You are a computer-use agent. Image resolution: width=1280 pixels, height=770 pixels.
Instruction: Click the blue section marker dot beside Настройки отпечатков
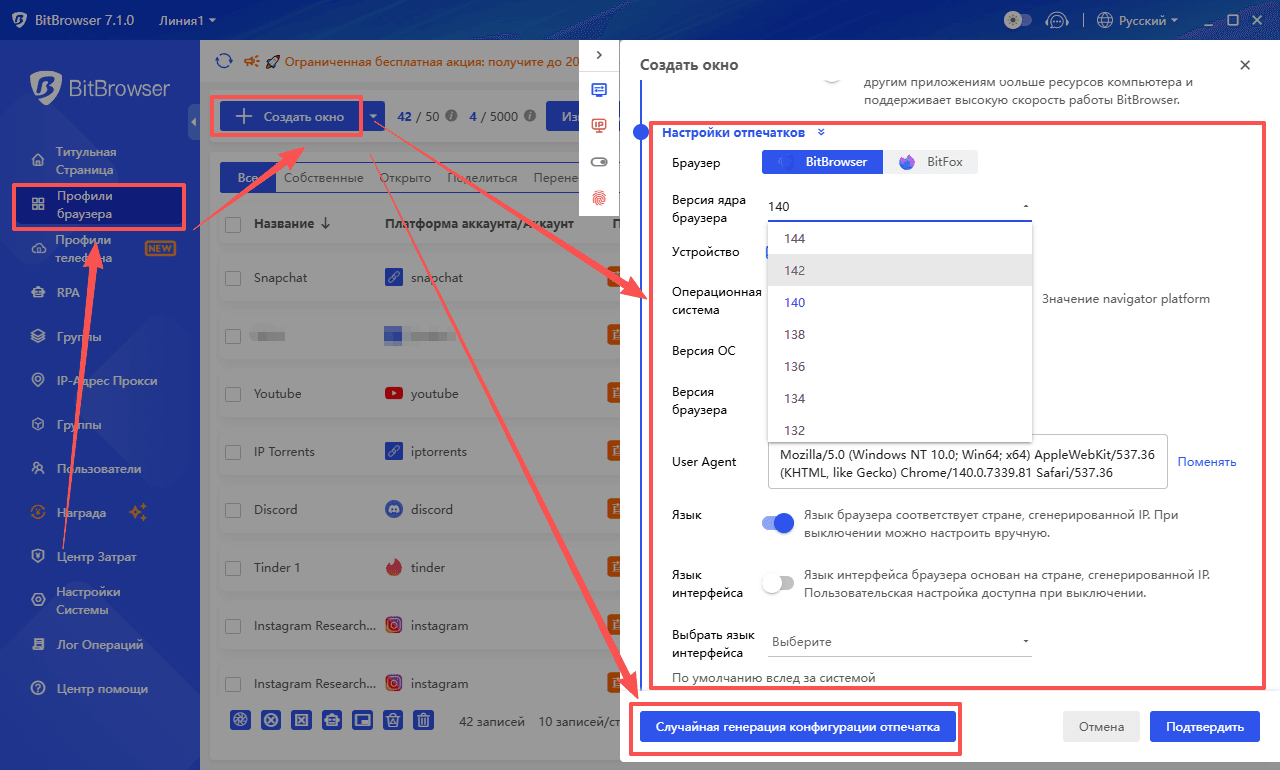coord(642,132)
